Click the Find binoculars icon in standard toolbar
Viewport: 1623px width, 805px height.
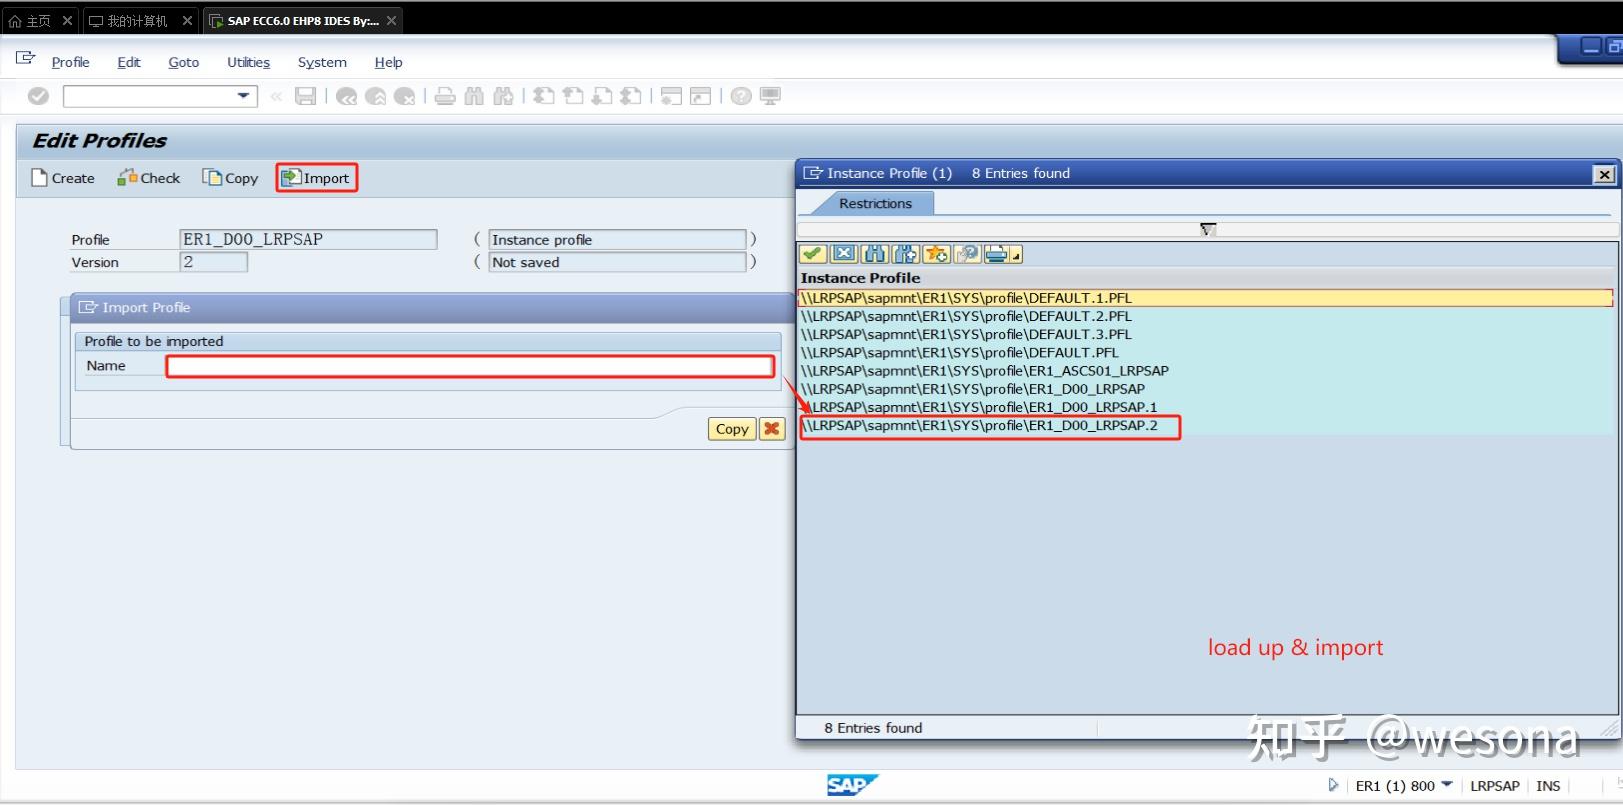point(474,96)
